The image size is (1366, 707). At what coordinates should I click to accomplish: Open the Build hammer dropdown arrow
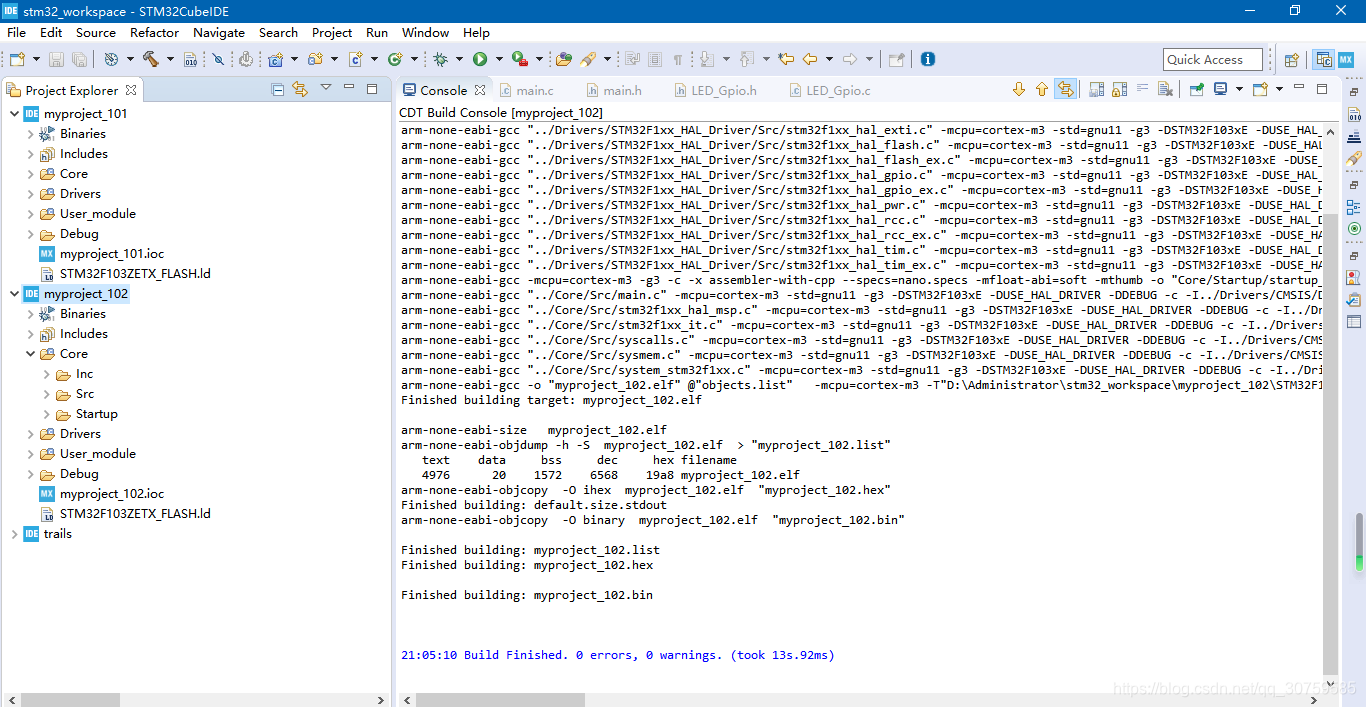pyautogui.click(x=170, y=60)
